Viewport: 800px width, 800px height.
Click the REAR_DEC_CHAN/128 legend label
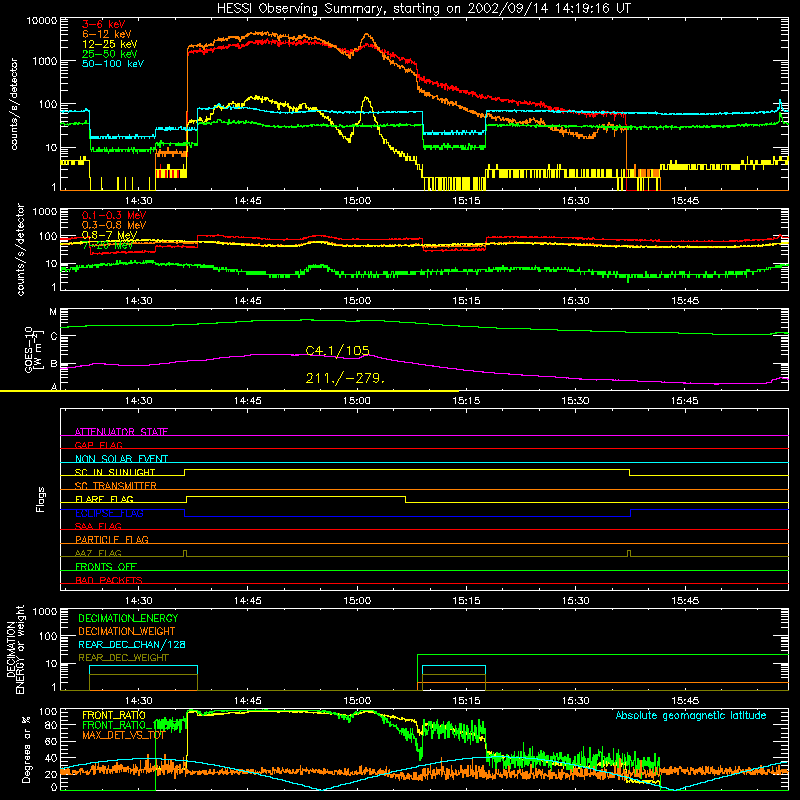tap(132, 644)
